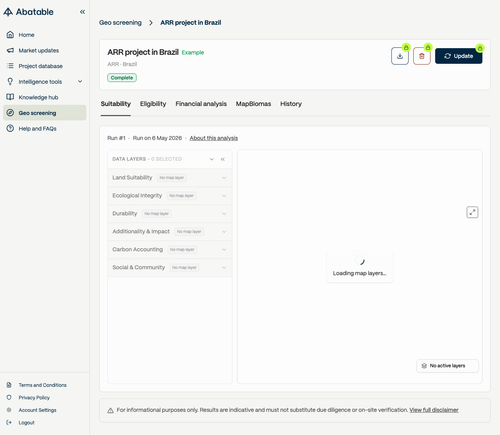500x435 pixels.
Task: Click the download report icon button
Action: click(400, 56)
